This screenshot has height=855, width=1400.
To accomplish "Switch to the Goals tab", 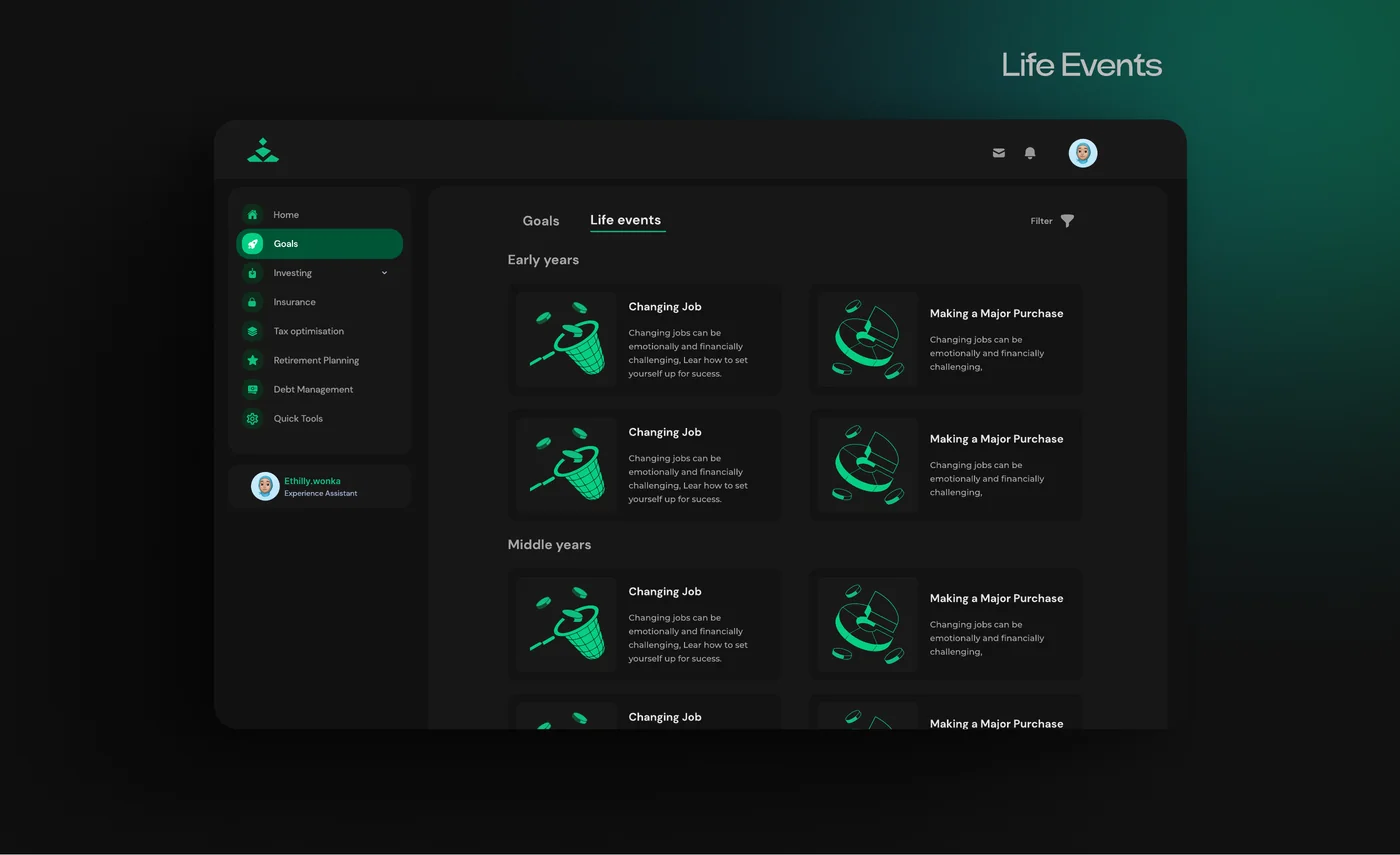I will (541, 221).
